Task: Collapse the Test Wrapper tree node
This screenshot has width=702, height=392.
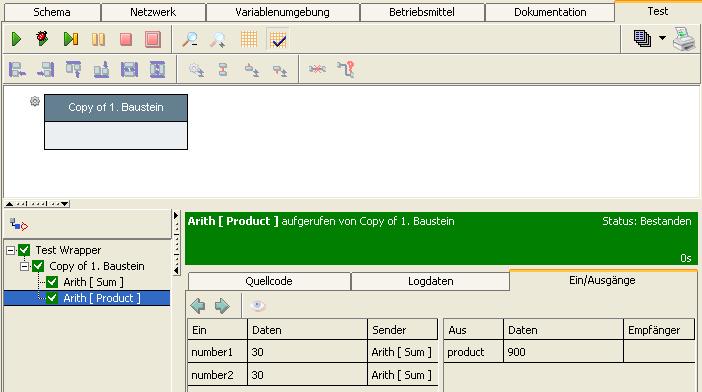Action: coord(11,250)
